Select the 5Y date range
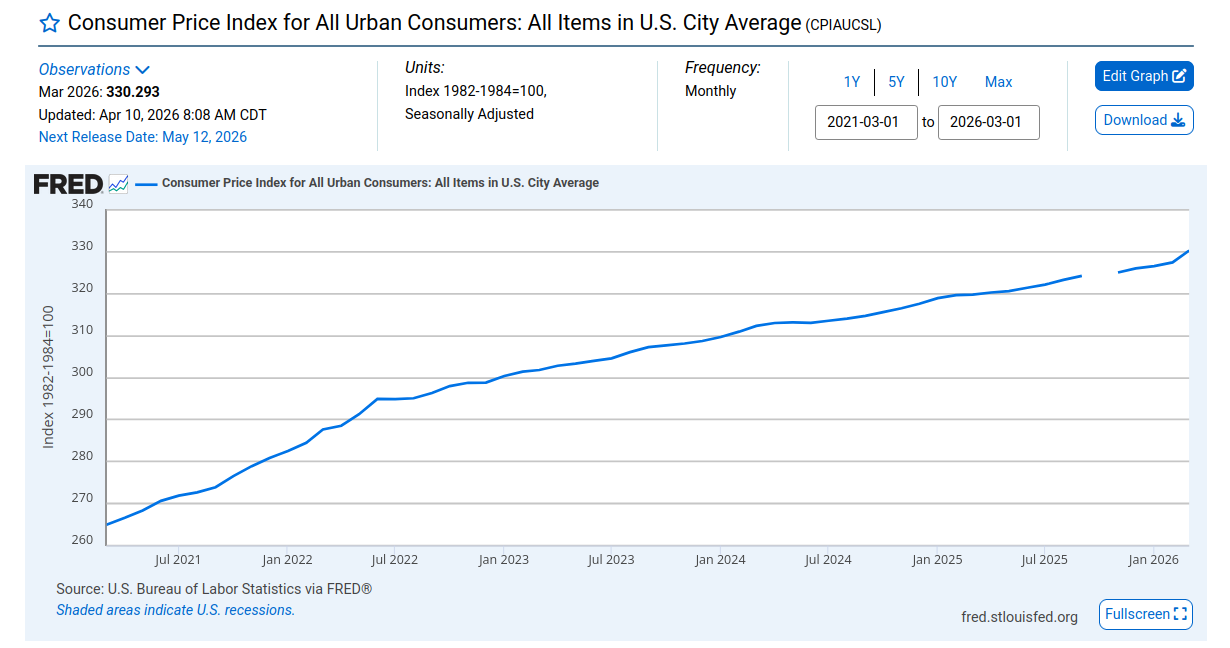Screen dimensions: 1230x648 pyautogui.click(x=896, y=82)
